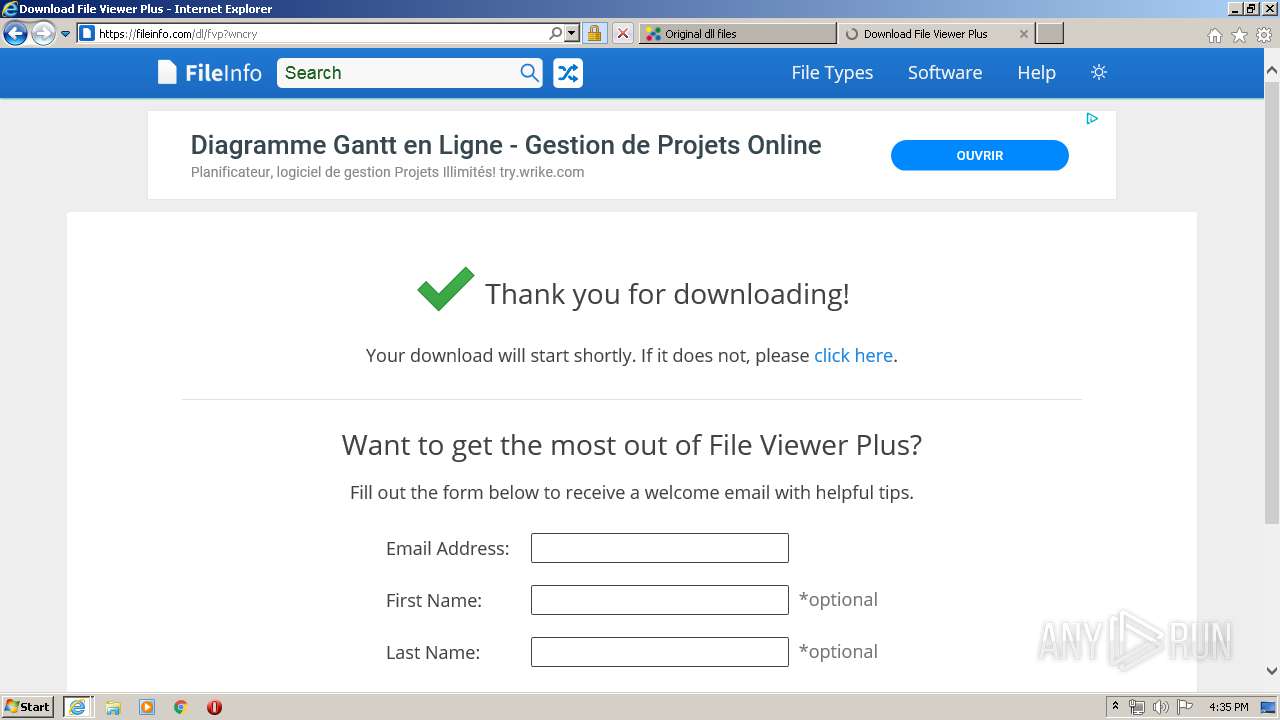Click the page scrollbar up arrow

pyautogui.click(x=1272, y=71)
